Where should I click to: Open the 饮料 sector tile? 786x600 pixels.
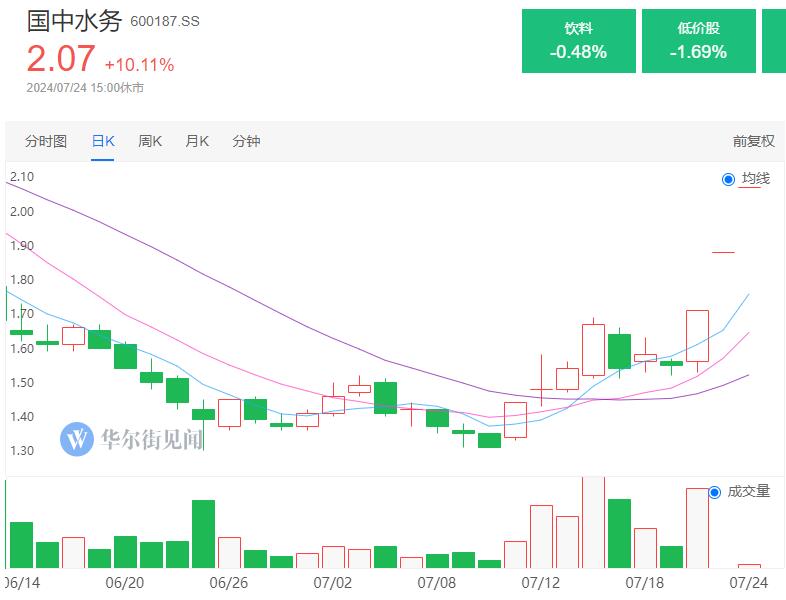[x=578, y=42]
